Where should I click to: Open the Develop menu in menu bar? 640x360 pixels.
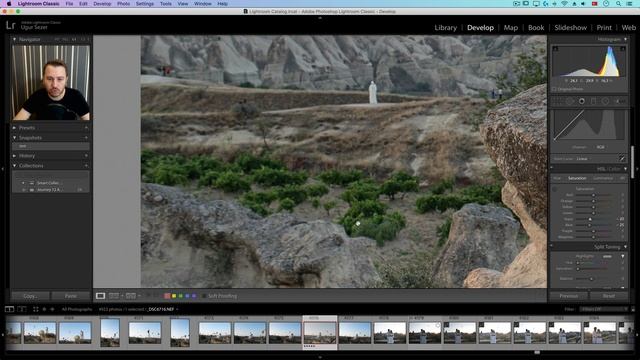coord(102,4)
